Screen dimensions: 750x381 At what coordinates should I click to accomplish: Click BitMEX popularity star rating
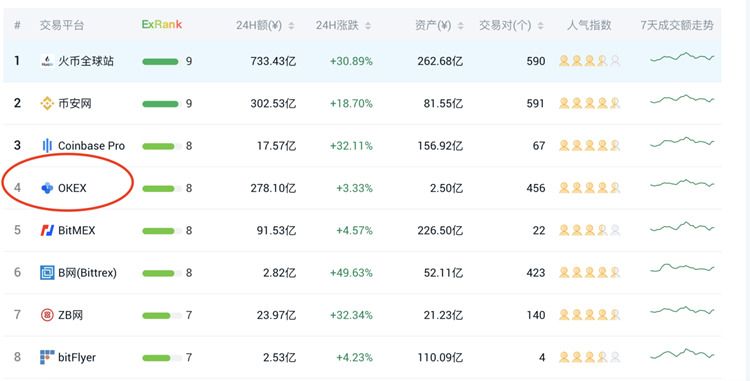click(589, 230)
